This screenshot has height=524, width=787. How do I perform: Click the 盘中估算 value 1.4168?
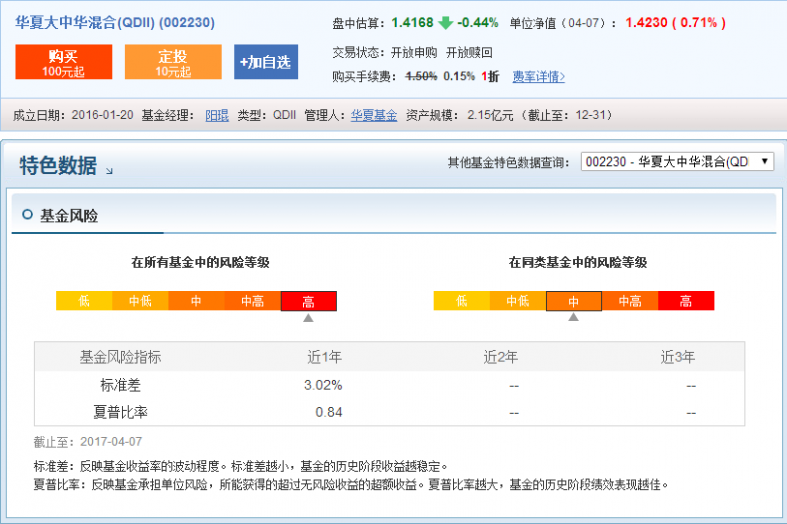(412, 23)
